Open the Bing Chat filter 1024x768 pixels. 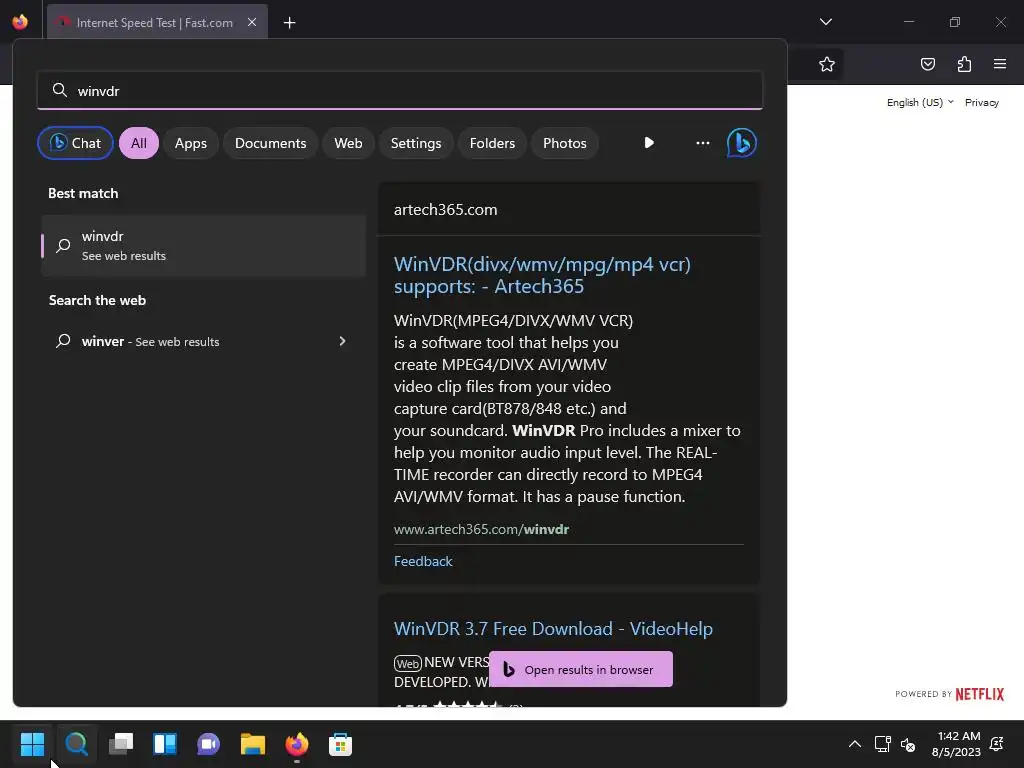75,143
